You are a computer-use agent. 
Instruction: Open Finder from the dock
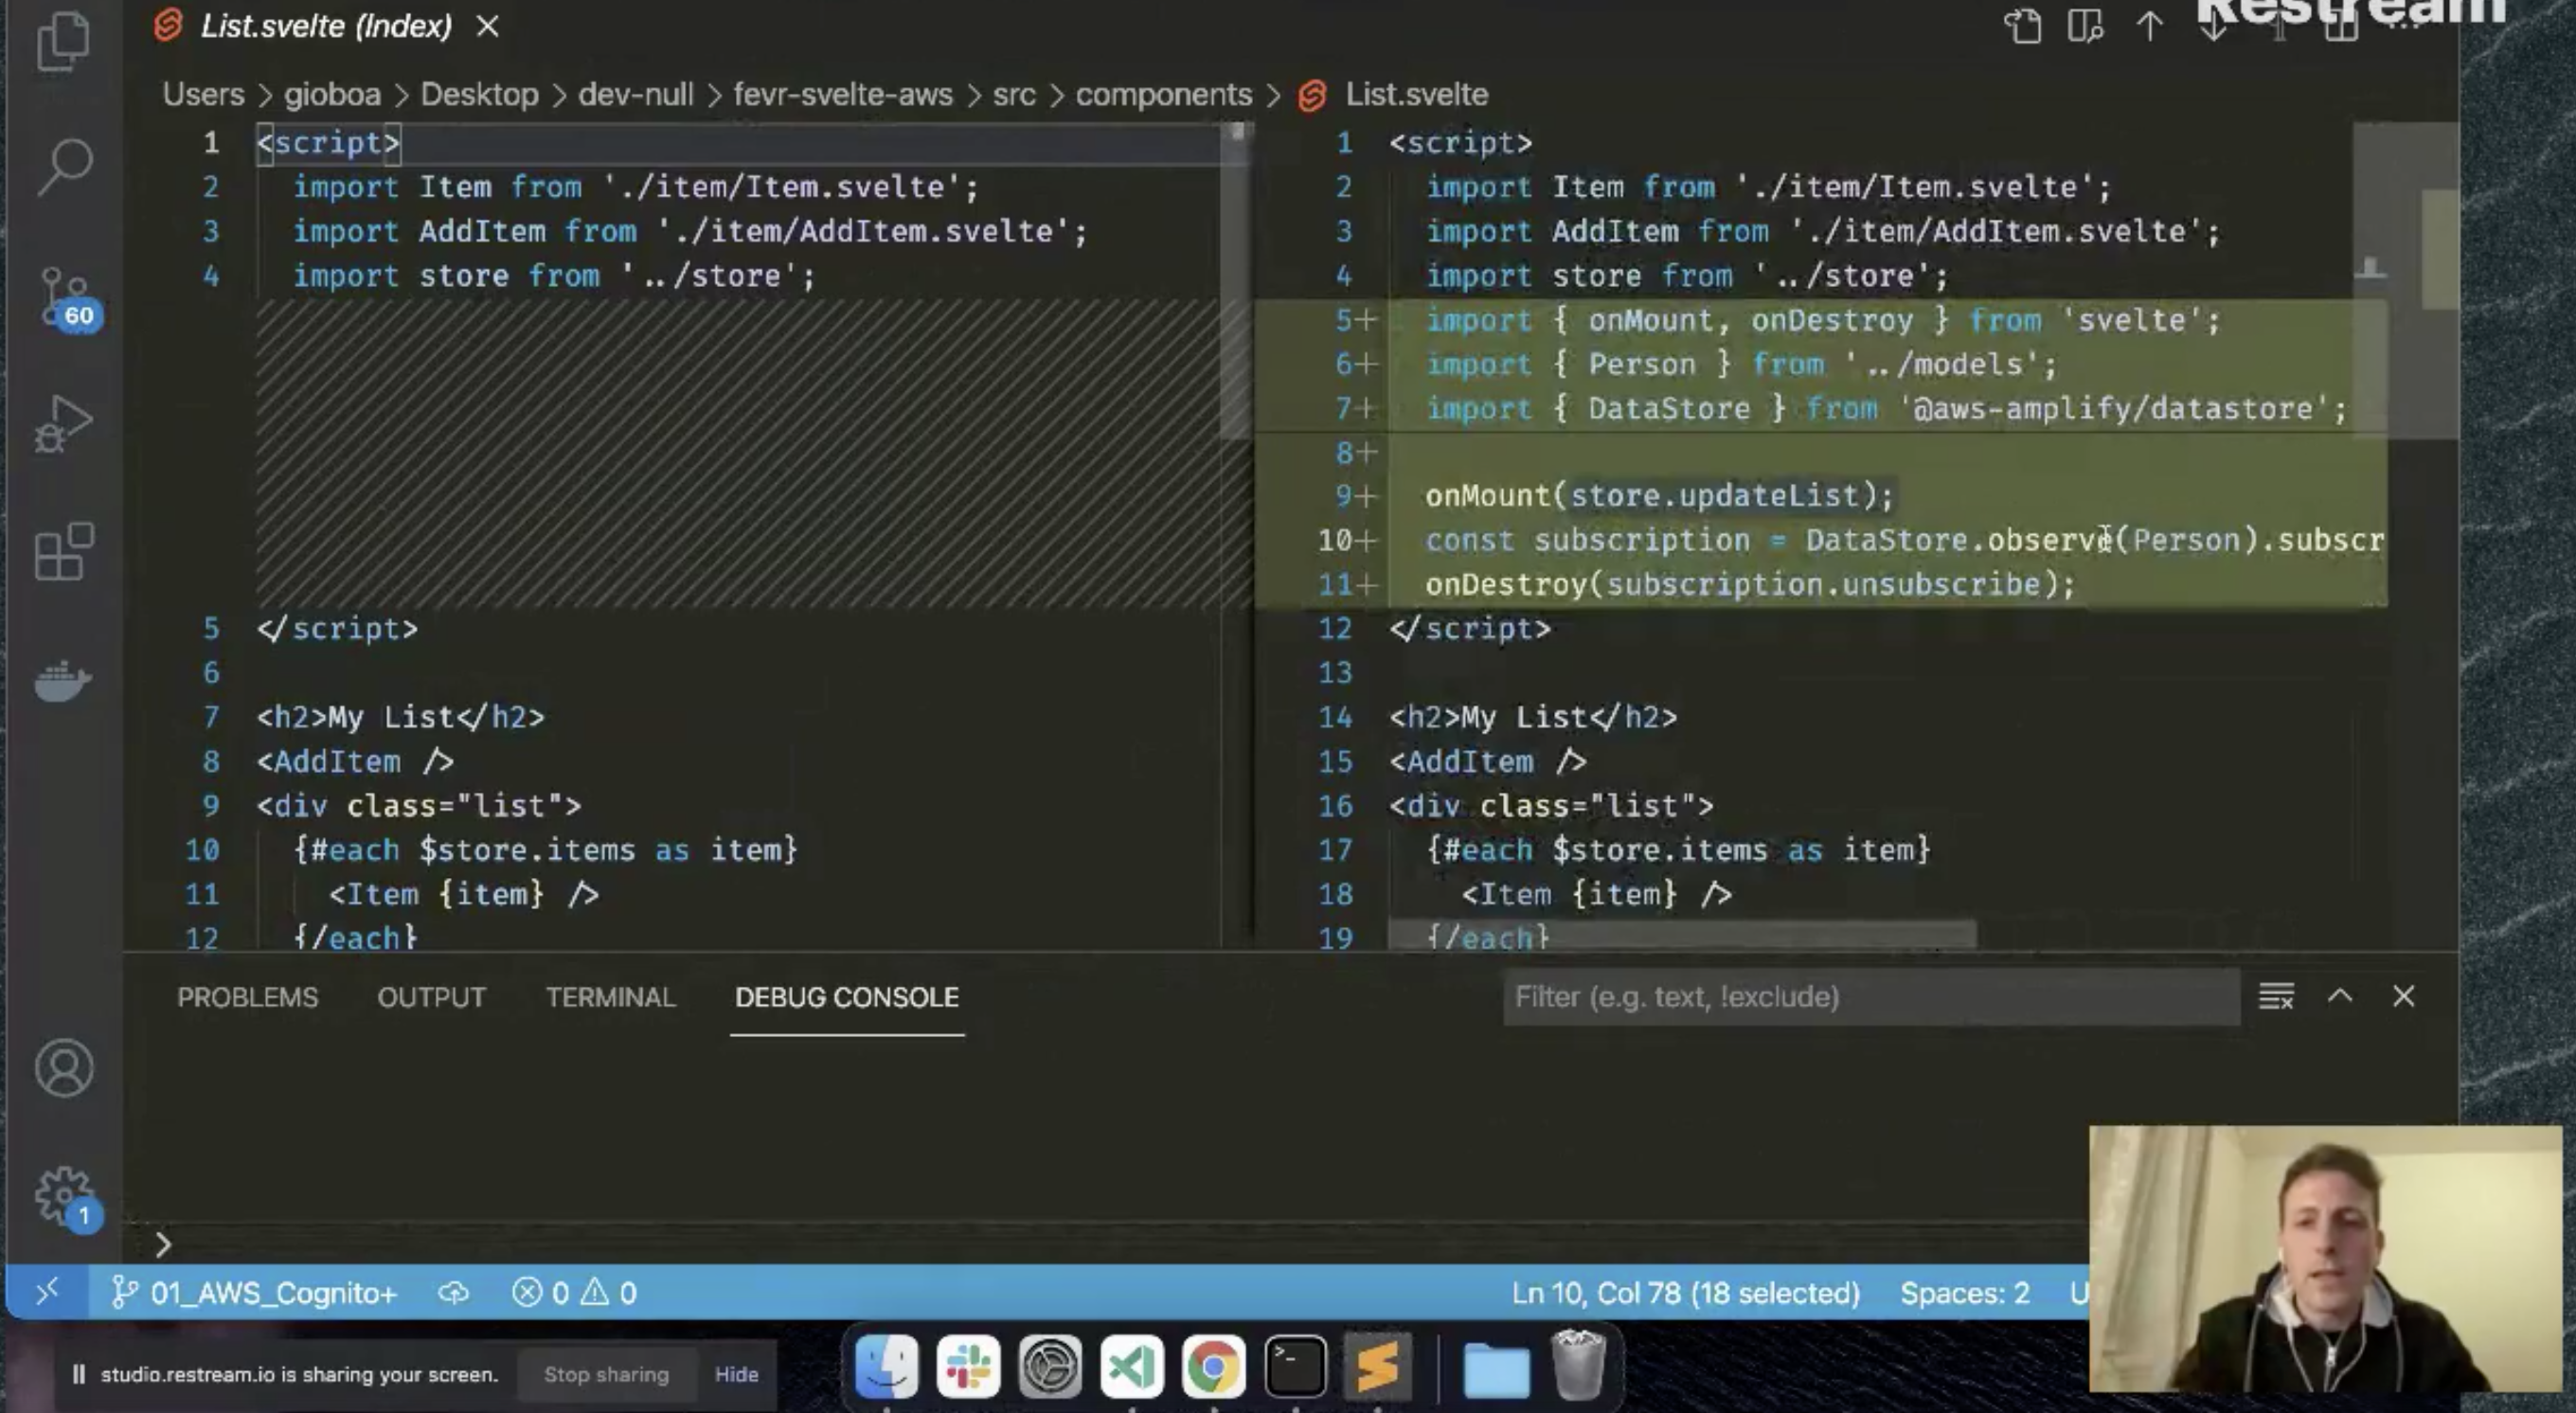(887, 1366)
